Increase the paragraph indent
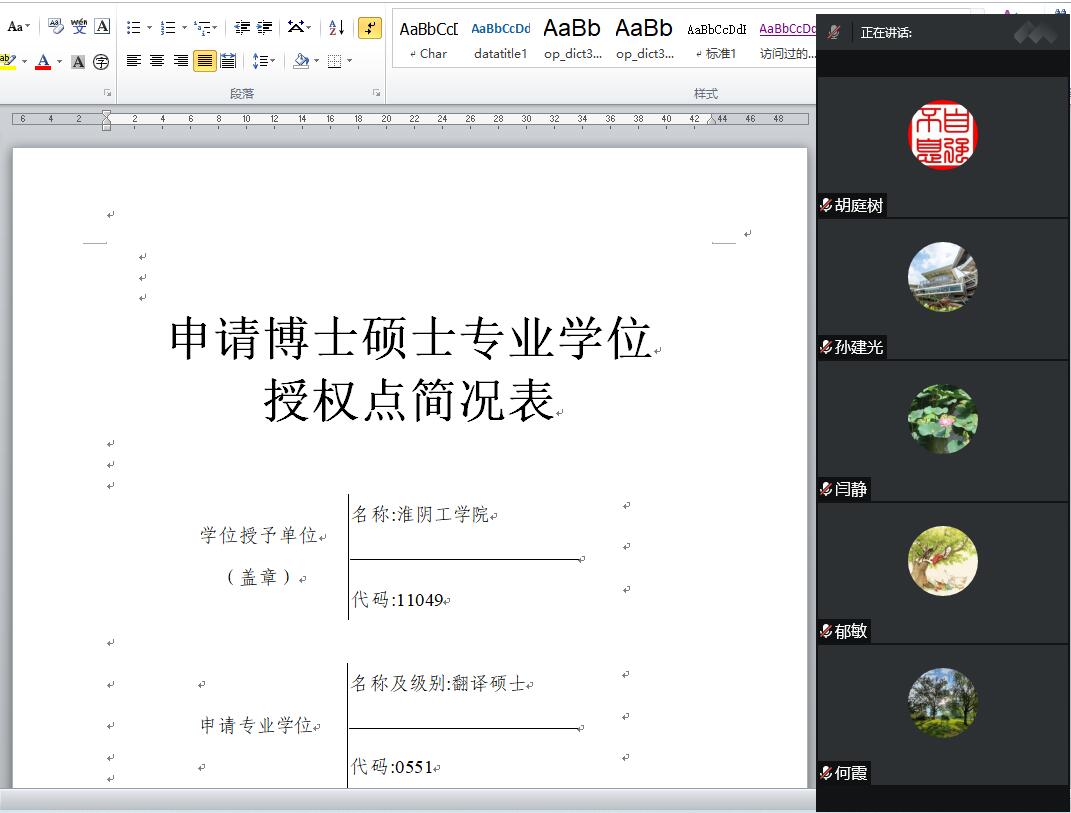Viewport: 1071px width, 813px height. (x=264, y=28)
